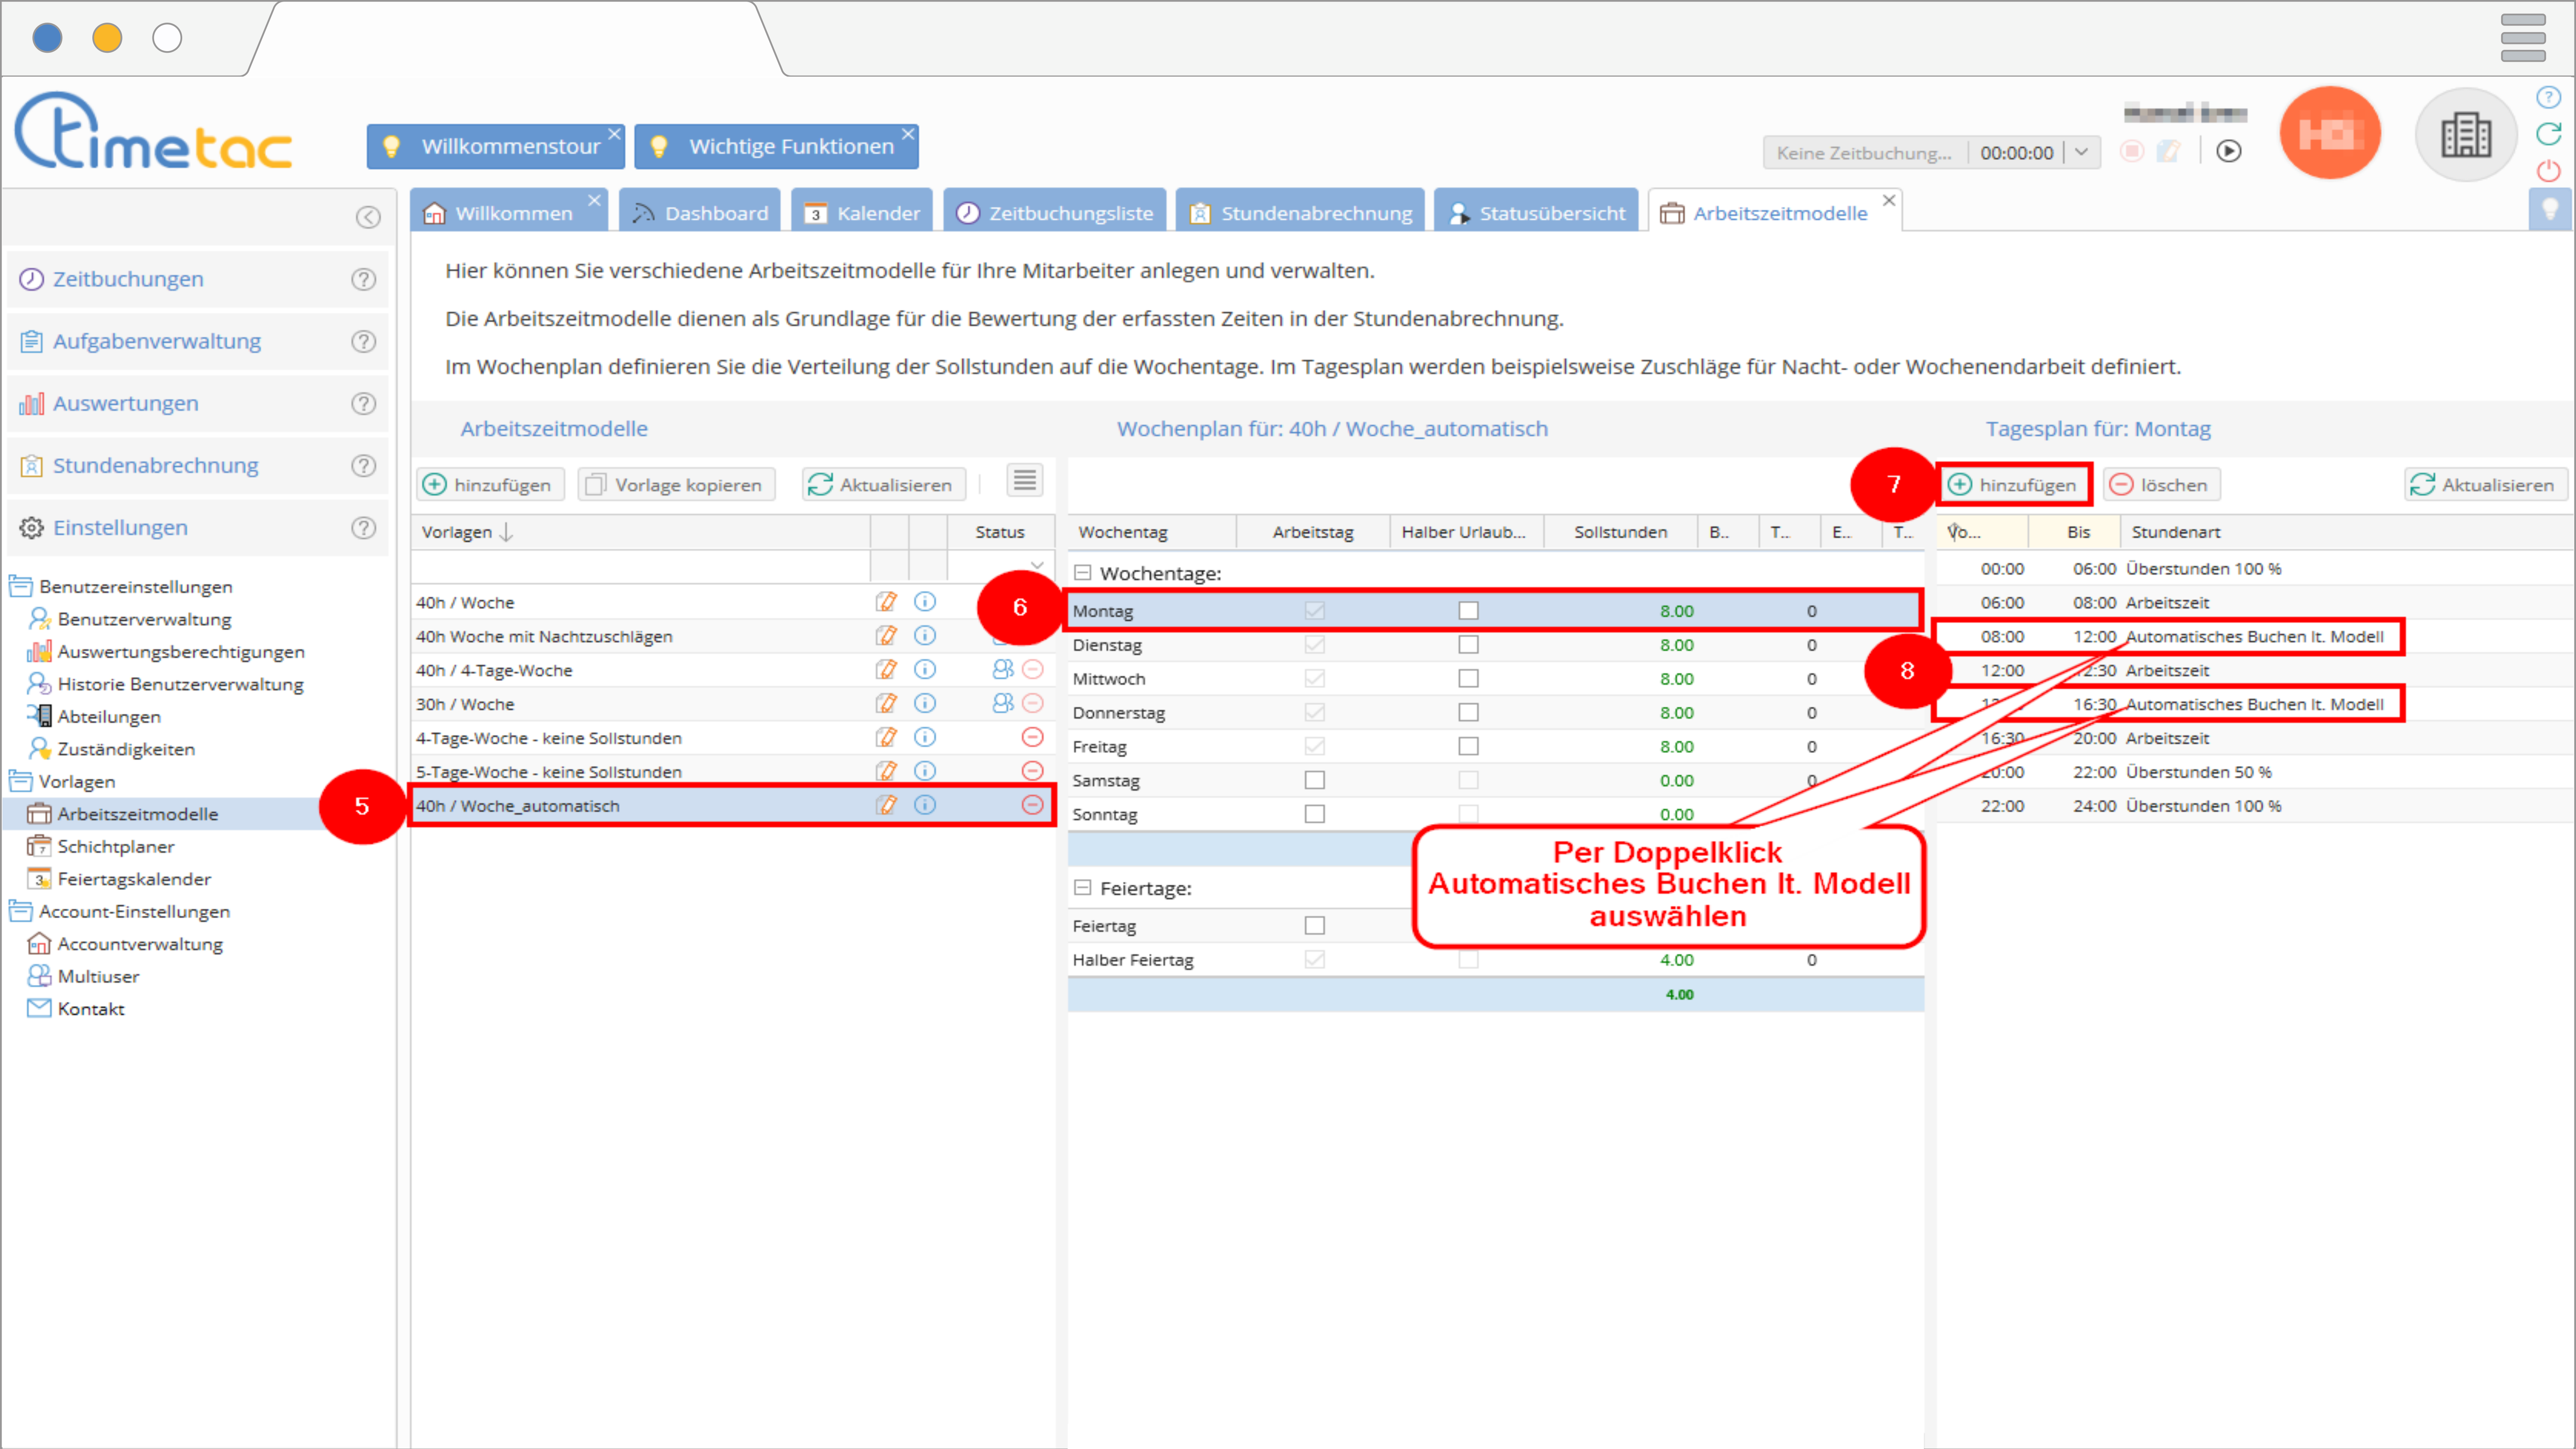Image resolution: width=2576 pixels, height=1449 pixels.
Task: Select Schichtplaner in sidebar tree
Action: (x=116, y=847)
